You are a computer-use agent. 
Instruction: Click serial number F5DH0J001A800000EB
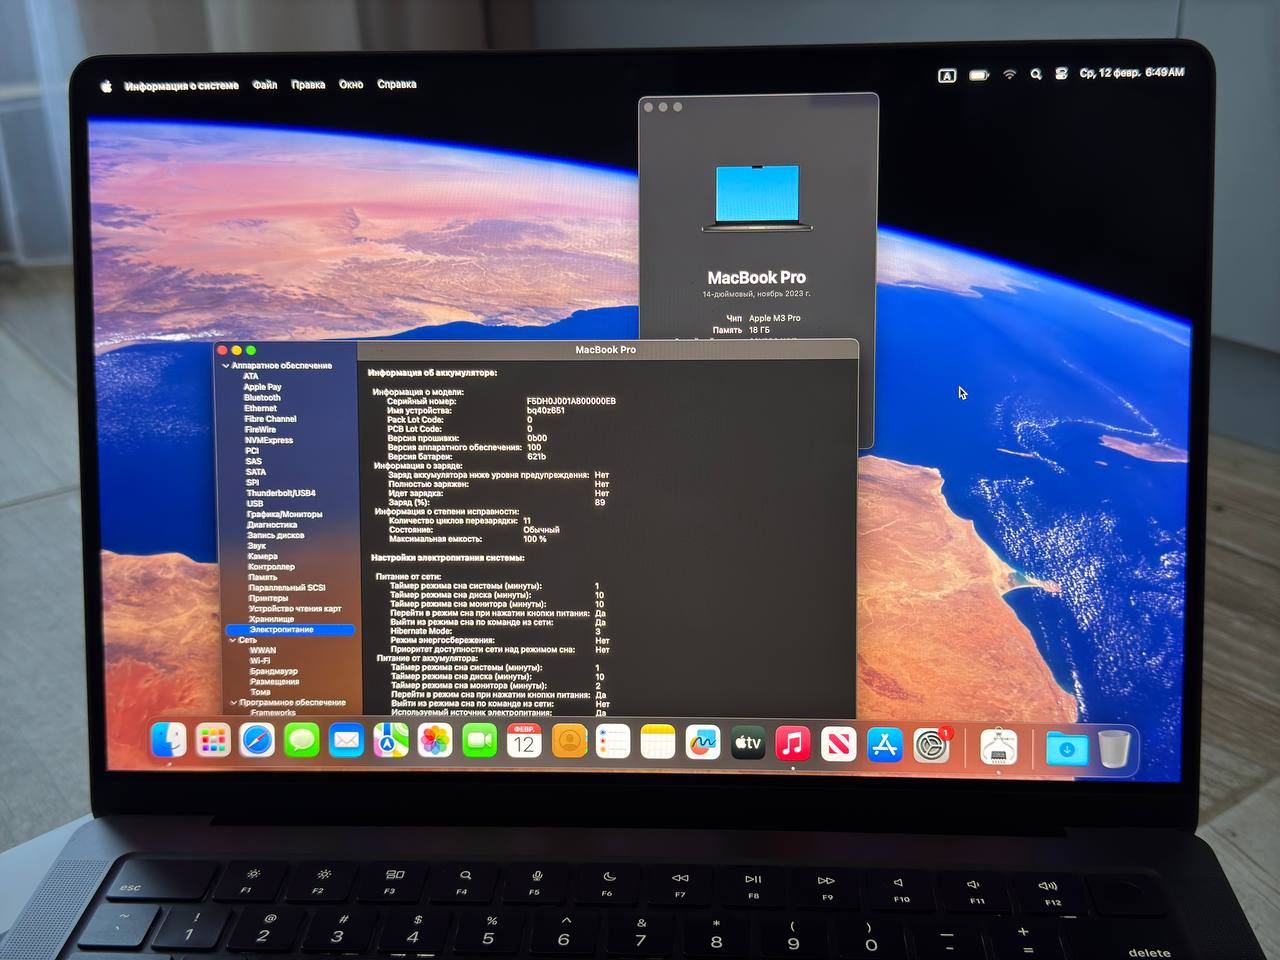coord(571,401)
